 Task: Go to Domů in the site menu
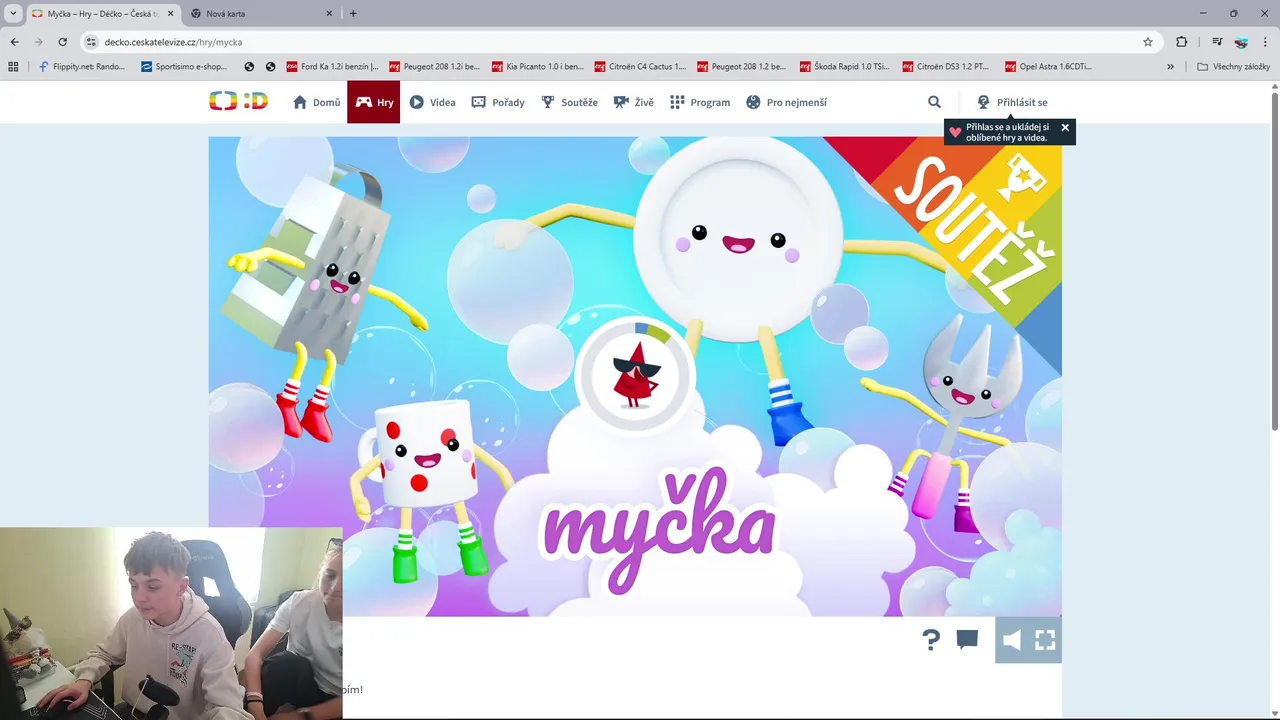(316, 102)
